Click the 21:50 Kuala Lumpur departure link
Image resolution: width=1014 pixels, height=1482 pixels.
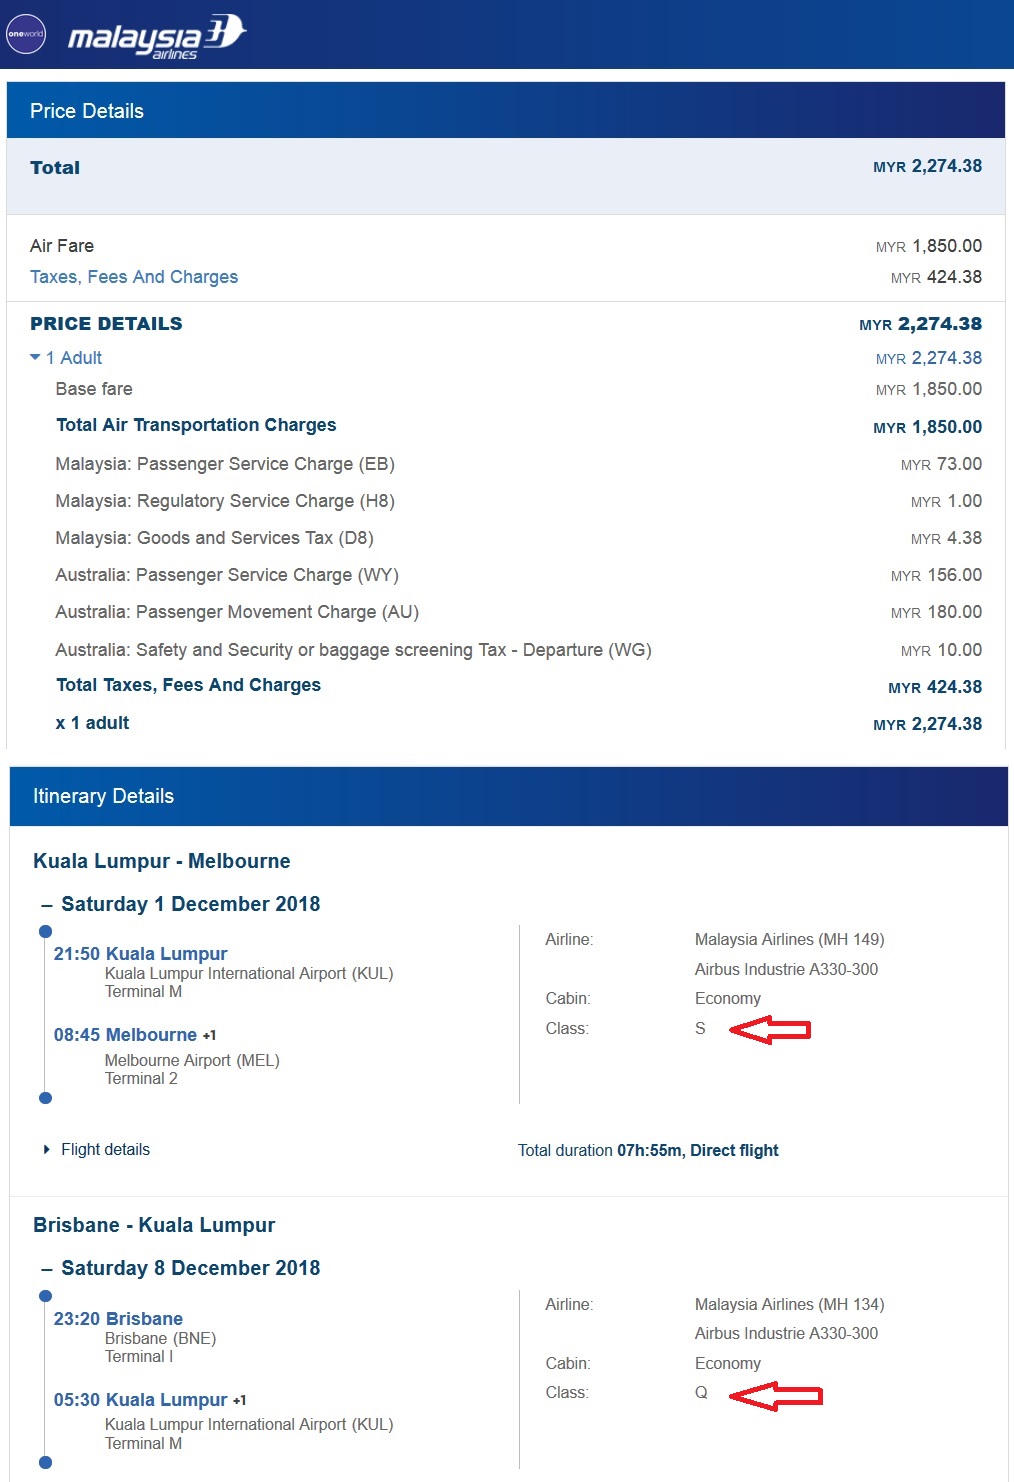[x=140, y=954]
